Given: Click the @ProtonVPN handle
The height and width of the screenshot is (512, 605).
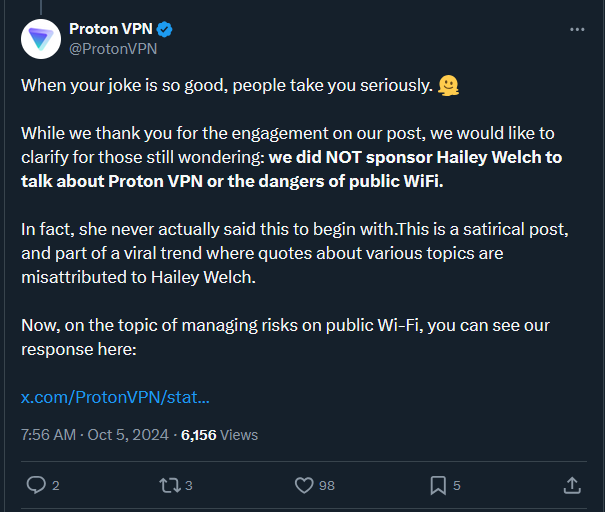Looking at the screenshot, I should tap(113, 49).
